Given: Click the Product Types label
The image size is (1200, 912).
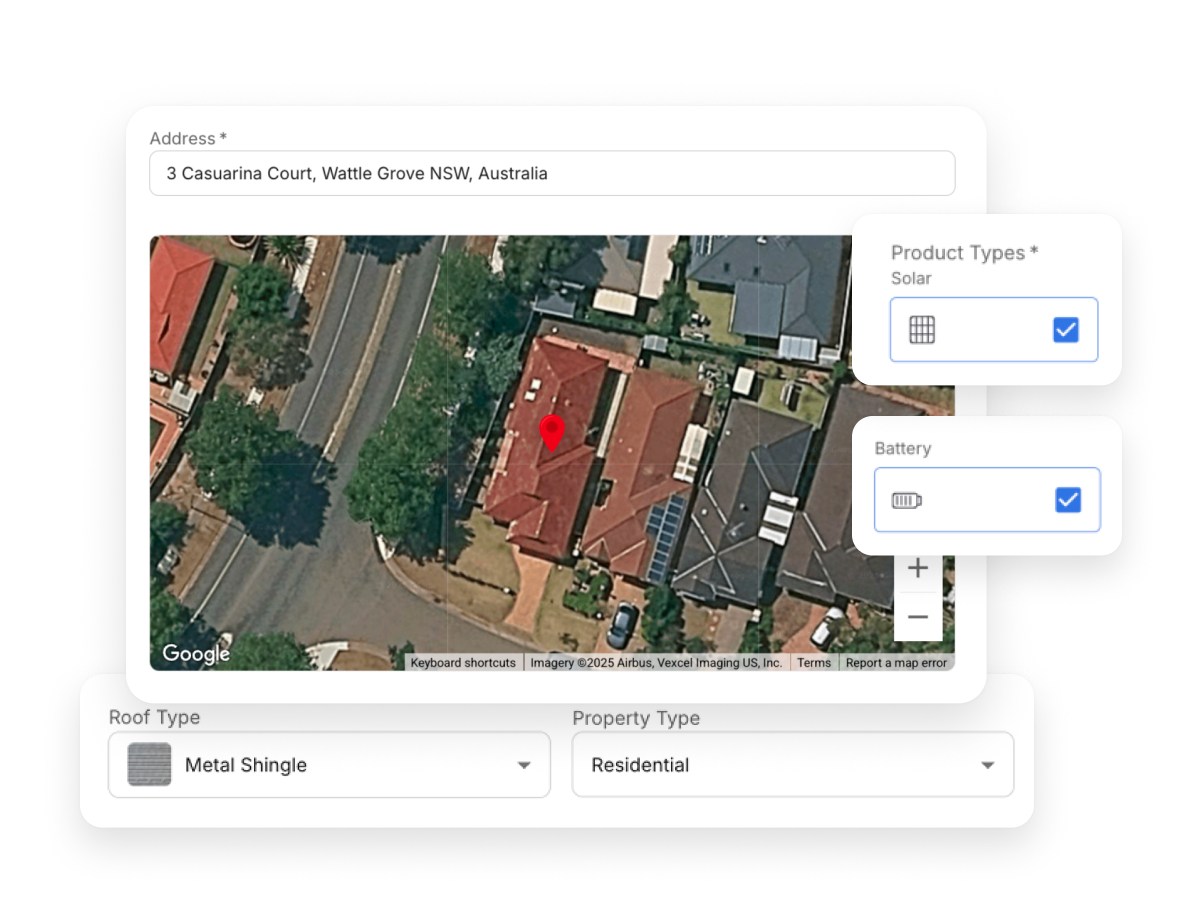Looking at the screenshot, I should point(965,253).
